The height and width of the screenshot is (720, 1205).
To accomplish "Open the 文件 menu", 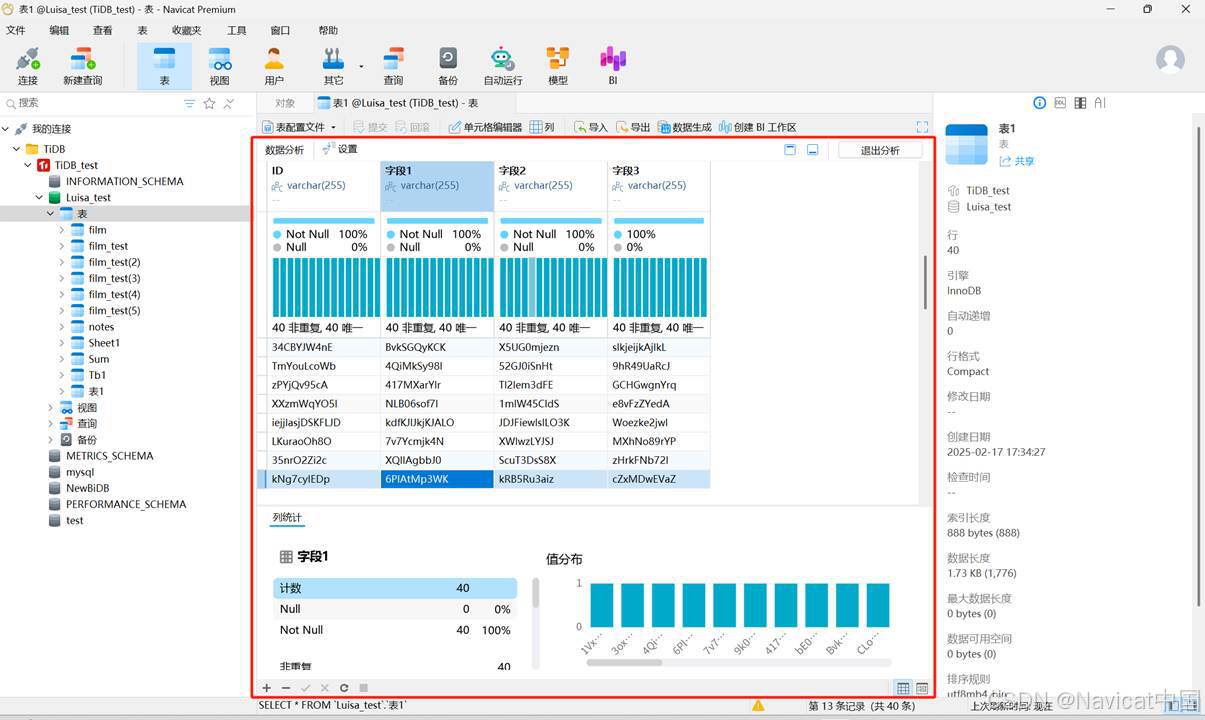I will [15, 31].
